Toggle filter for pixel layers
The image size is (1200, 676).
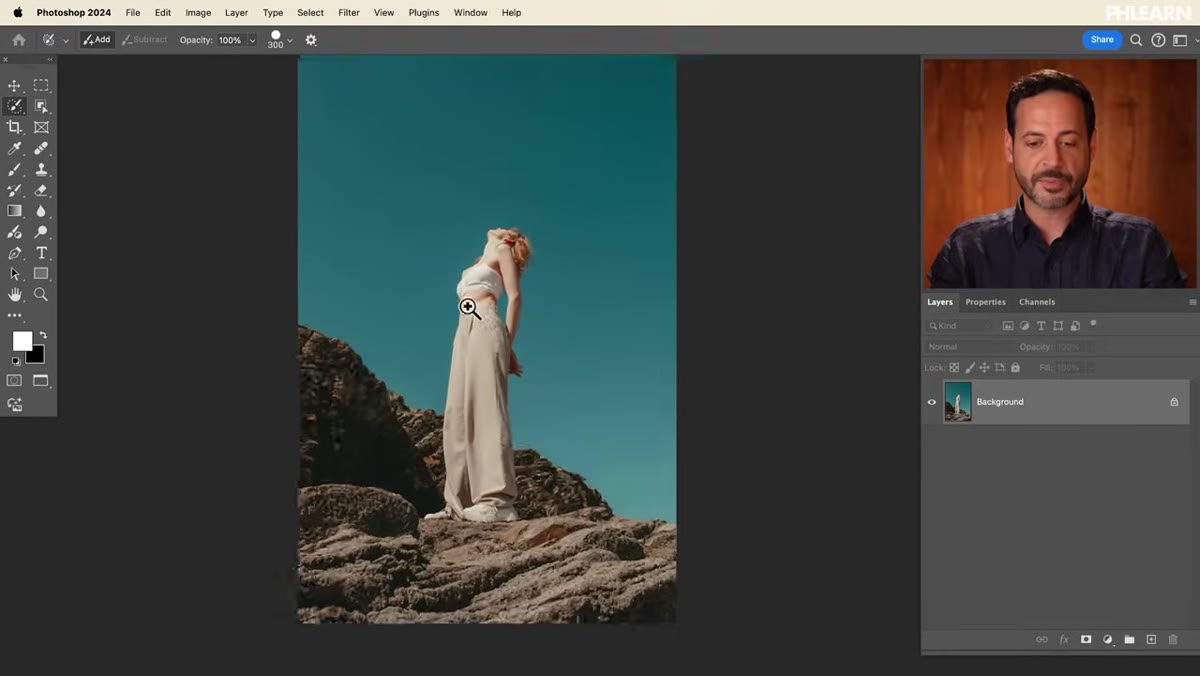1008,326
